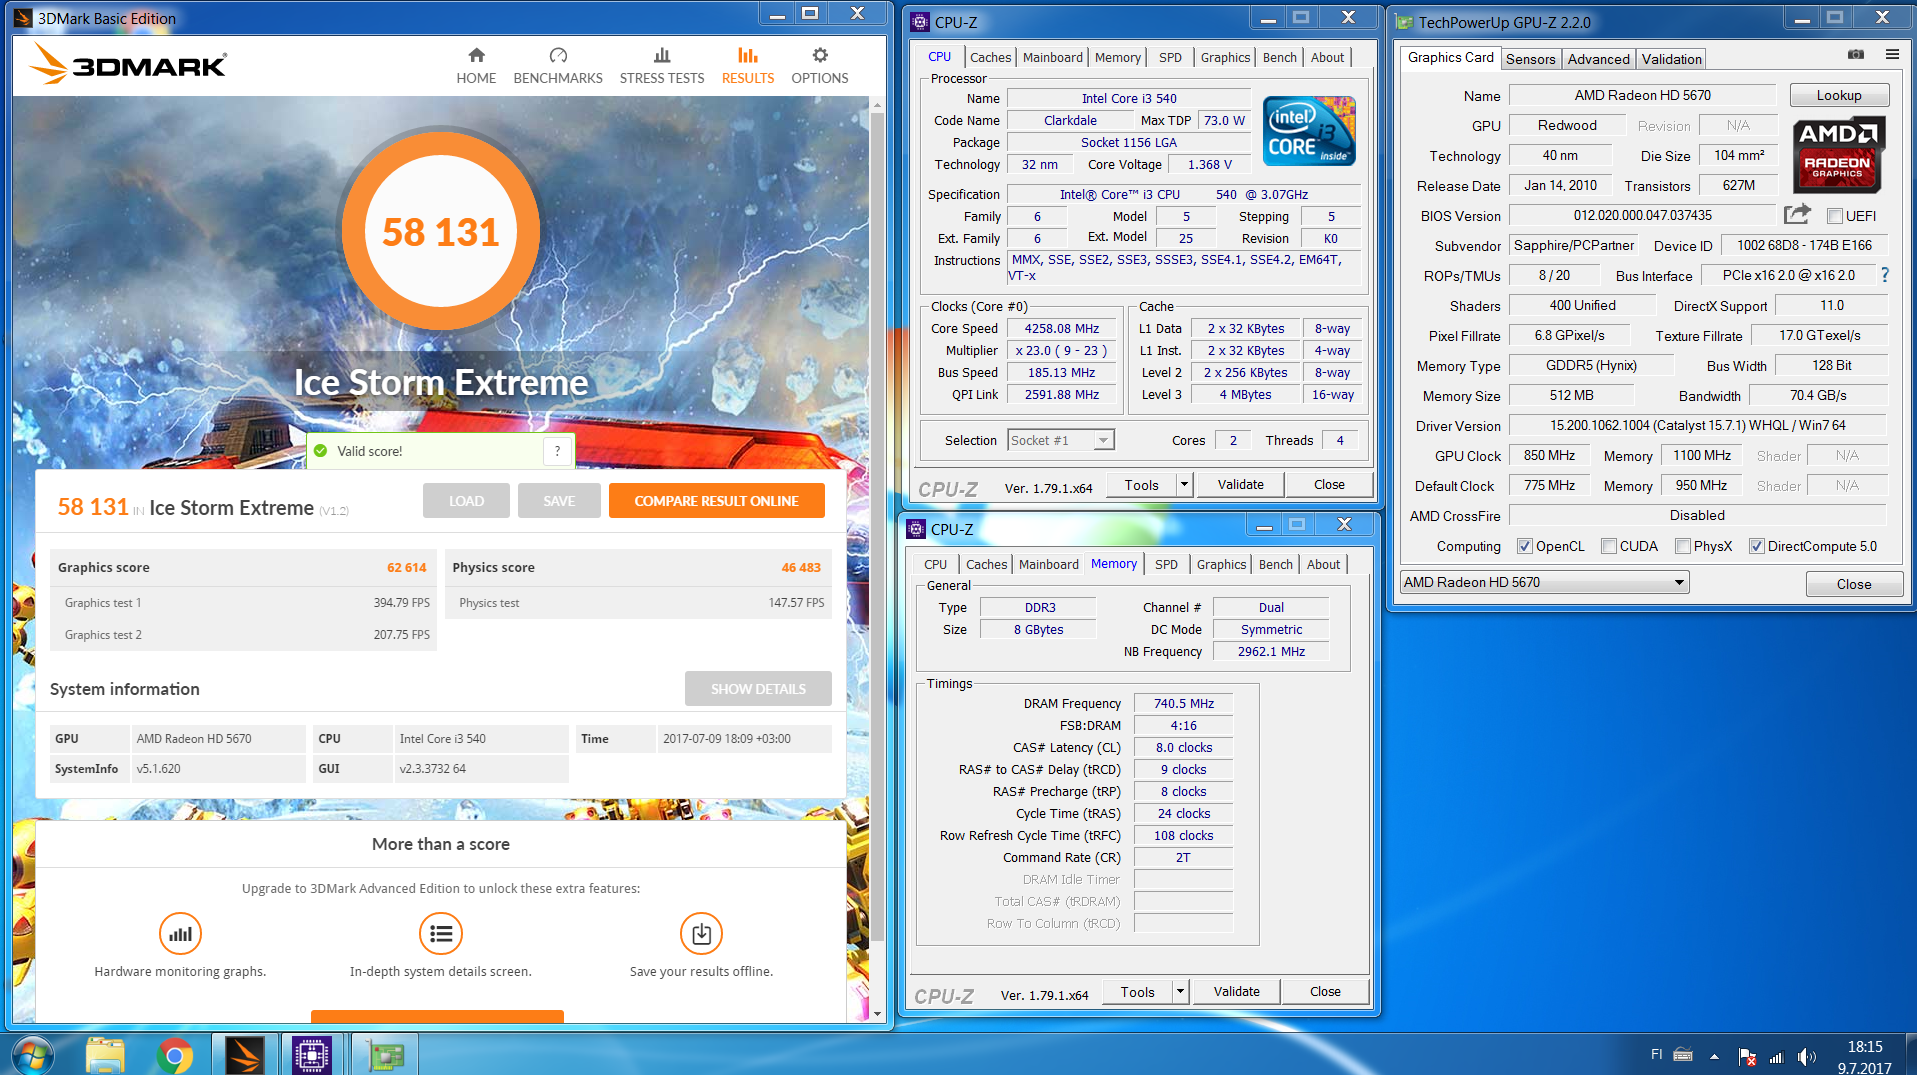The image size is (1917, 1075).
Task: Click the volume speaker tray icon
Action: coord(1806,1057)
